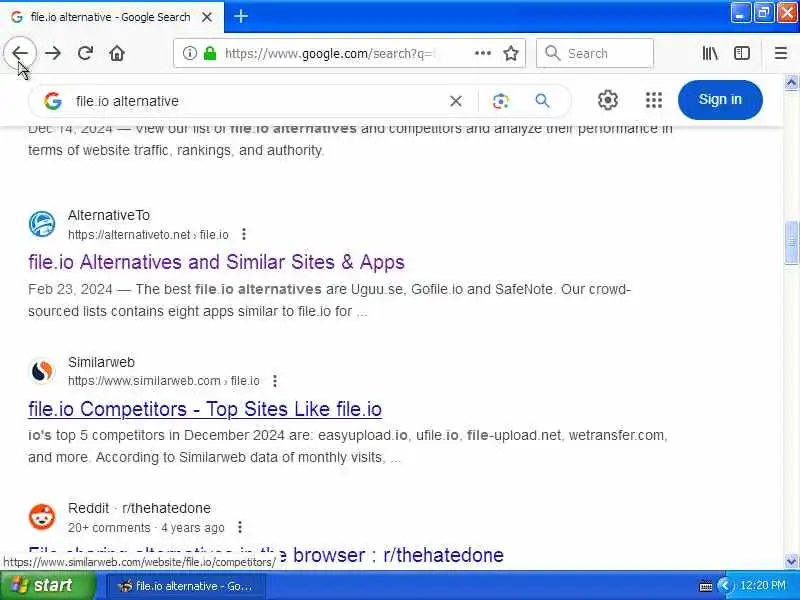Bookmark this page with the star icon
The width and height of the screenshot is (800, 600).
coord(511,53)
